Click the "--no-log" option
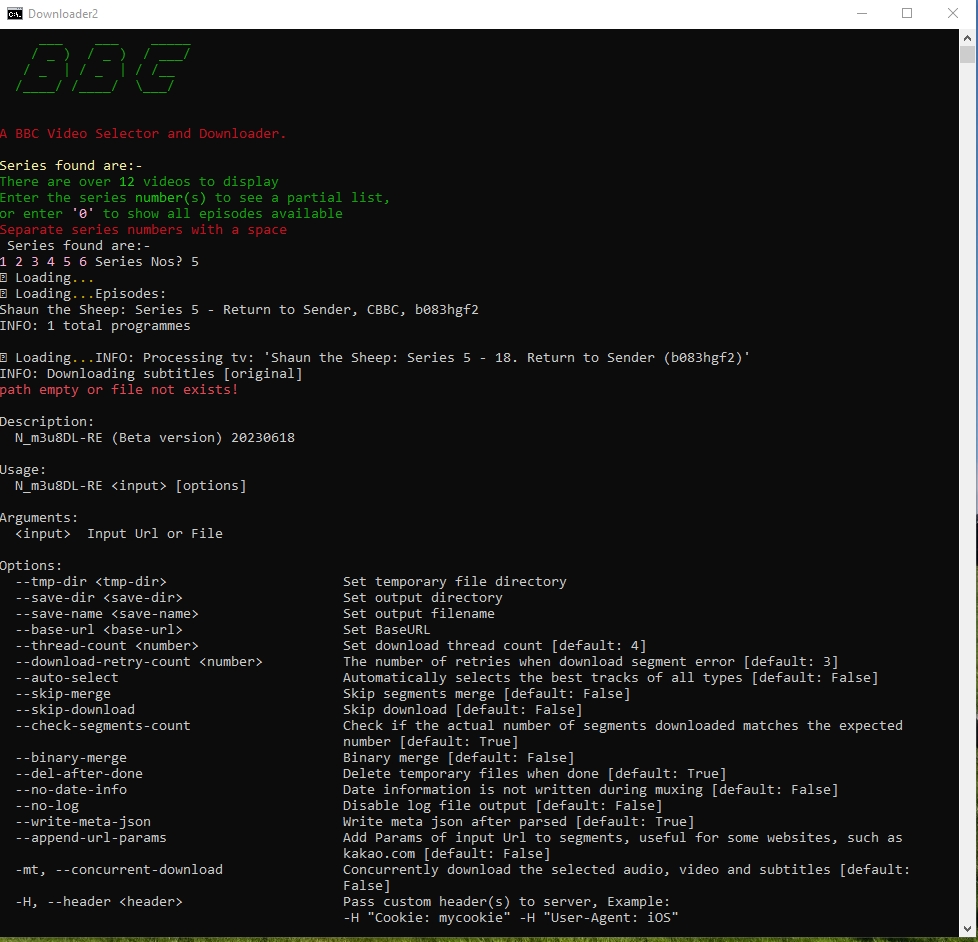978x942 pixels. coord(47,805)
